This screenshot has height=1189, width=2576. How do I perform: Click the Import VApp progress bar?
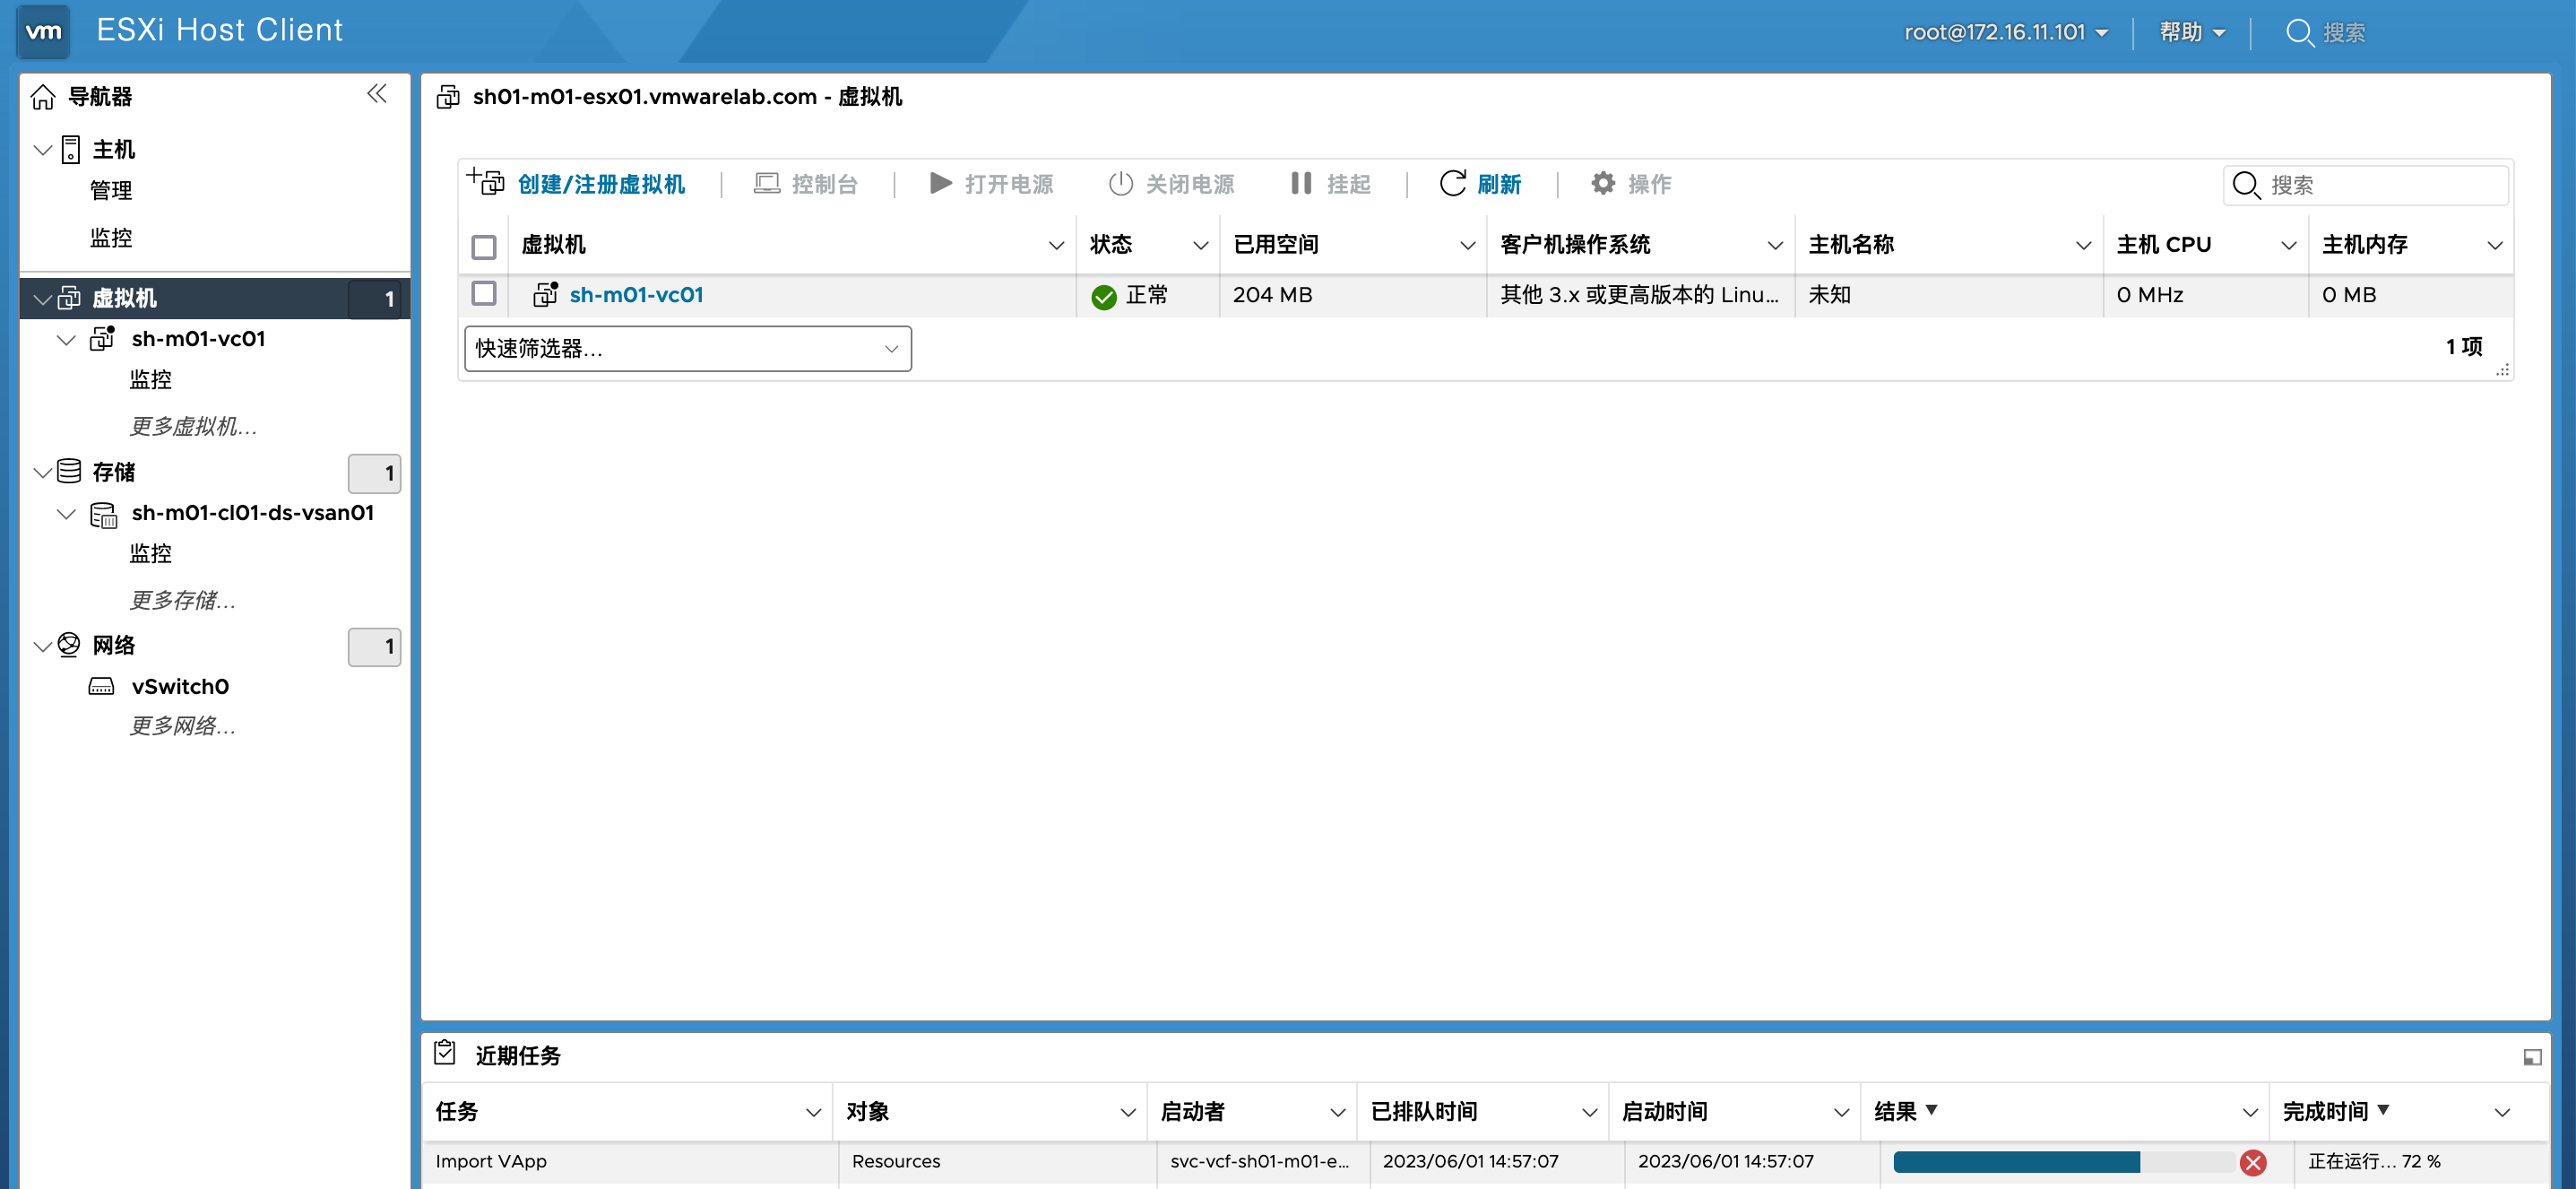point(2065,1162)
